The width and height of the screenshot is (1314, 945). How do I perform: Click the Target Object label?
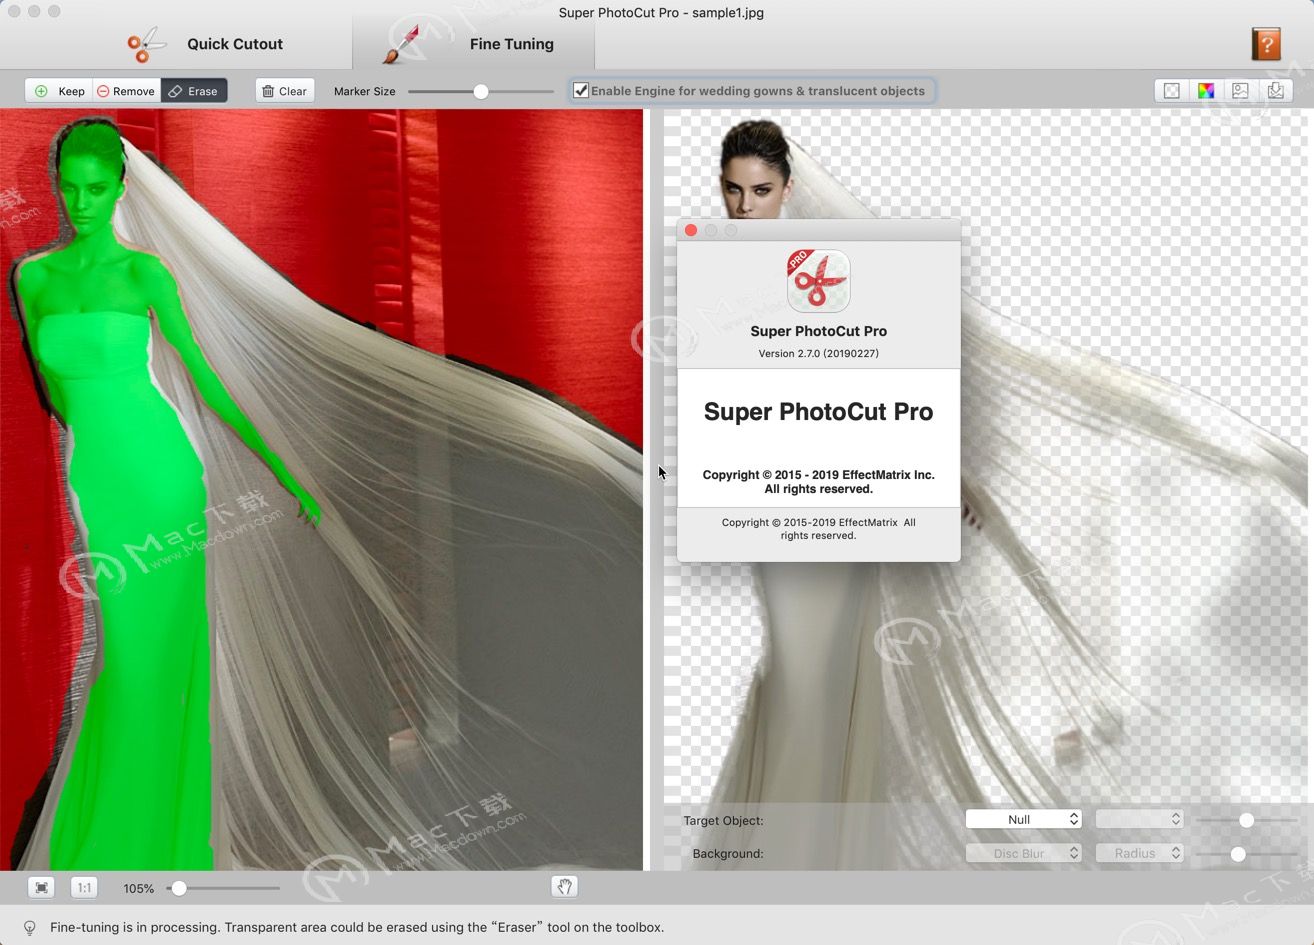click(723, 820)
